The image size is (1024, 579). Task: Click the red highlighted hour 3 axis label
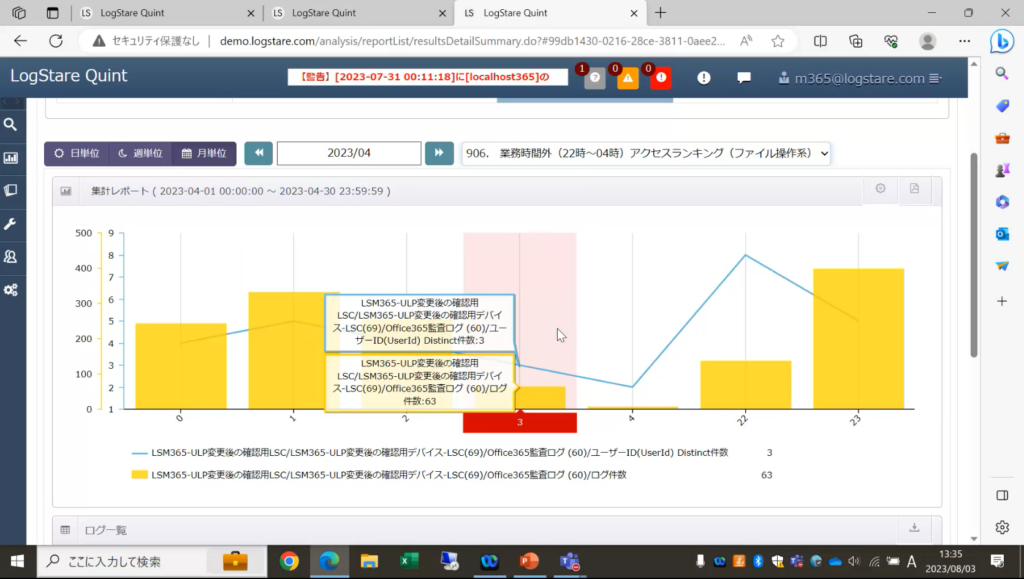(520, 422)
